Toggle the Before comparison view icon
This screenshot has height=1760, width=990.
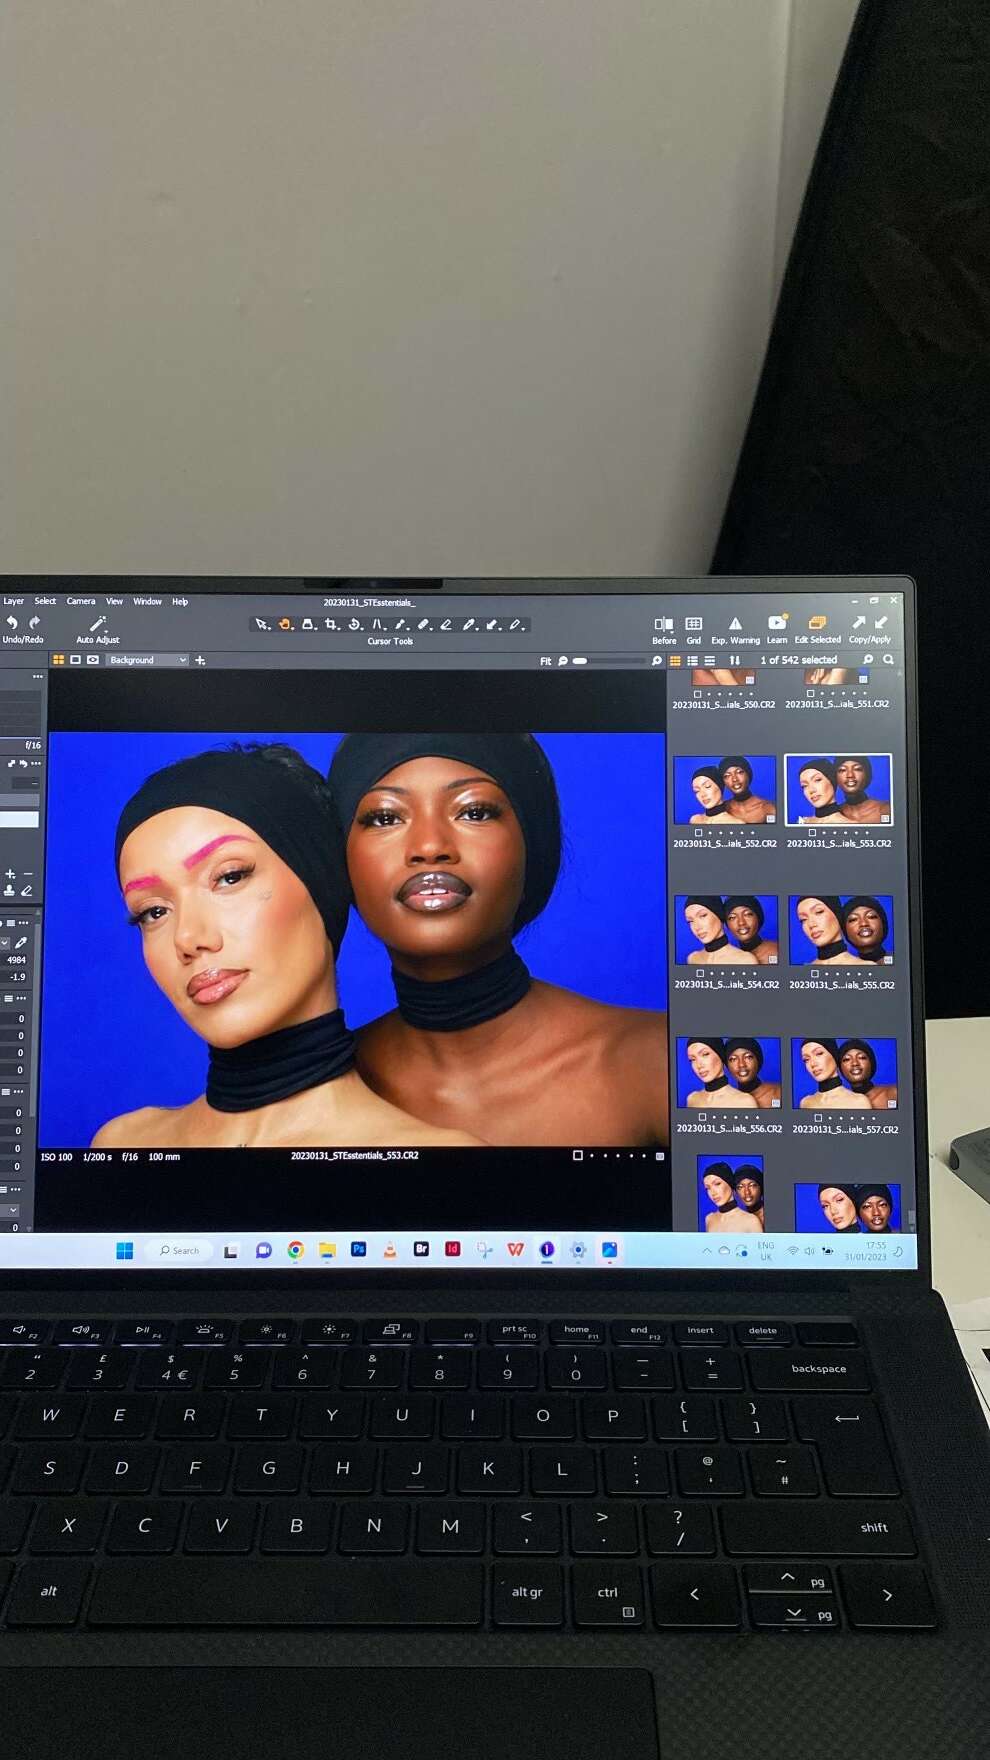point(664,624)
